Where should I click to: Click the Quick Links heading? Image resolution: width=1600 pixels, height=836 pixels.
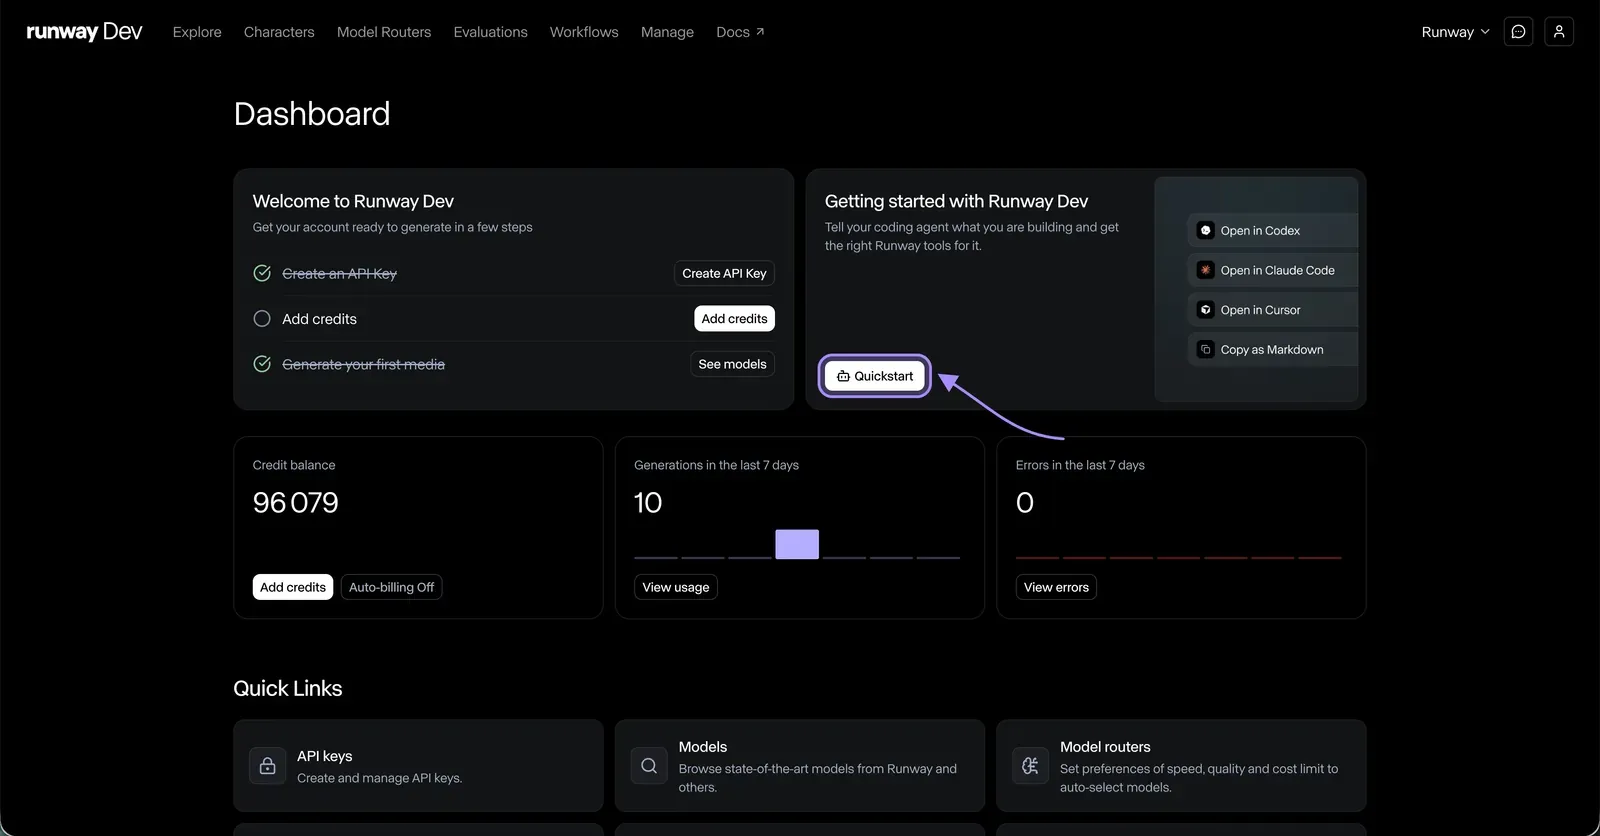click(288, 688)
